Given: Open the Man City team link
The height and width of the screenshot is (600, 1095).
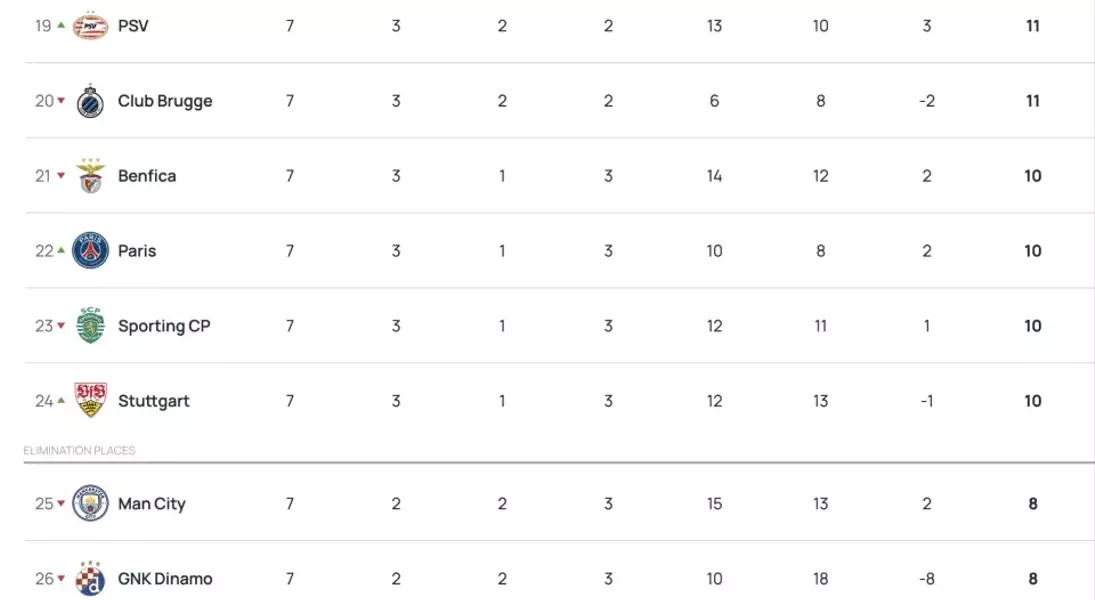Looking at the screenshot, I should [x=152, y=504].
